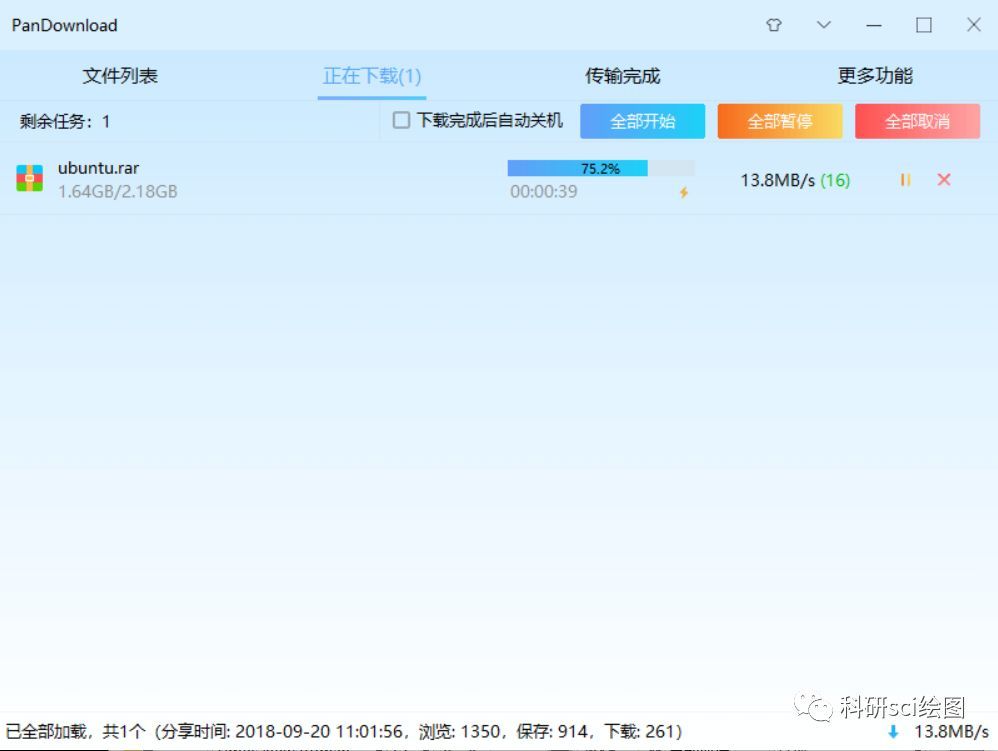This screenshot has height=751, width=998.
Task: Select the ubuntu.rar file name
Action: click(99, 168)
